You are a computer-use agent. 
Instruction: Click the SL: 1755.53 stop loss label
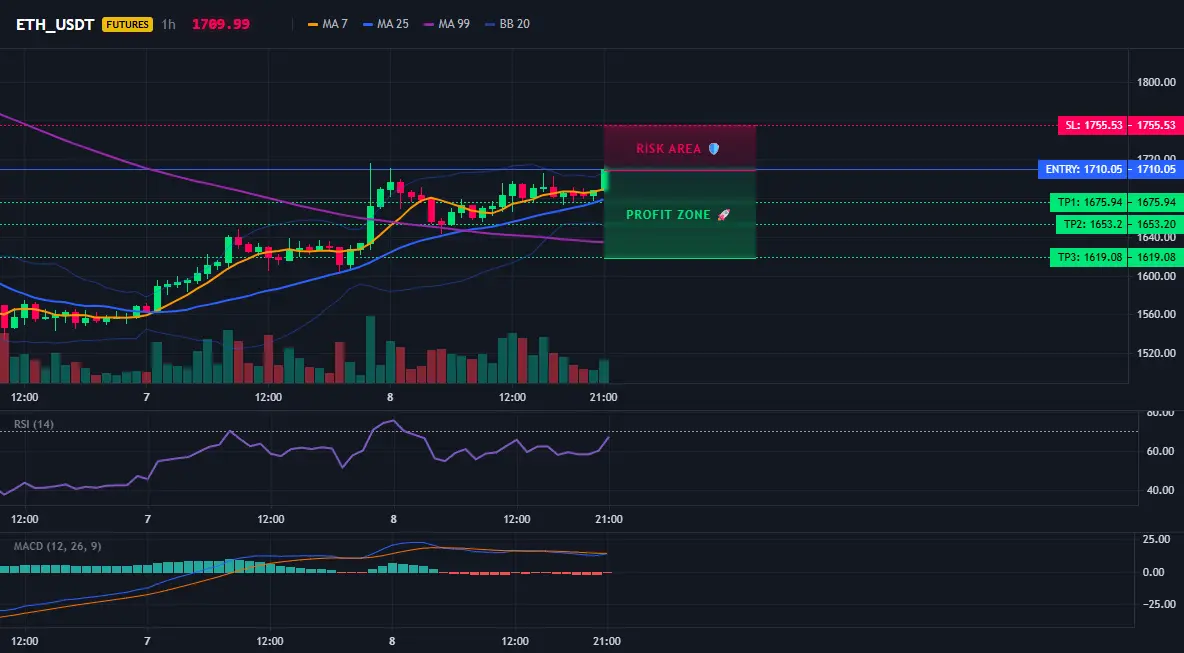[x=1093, y=125]
